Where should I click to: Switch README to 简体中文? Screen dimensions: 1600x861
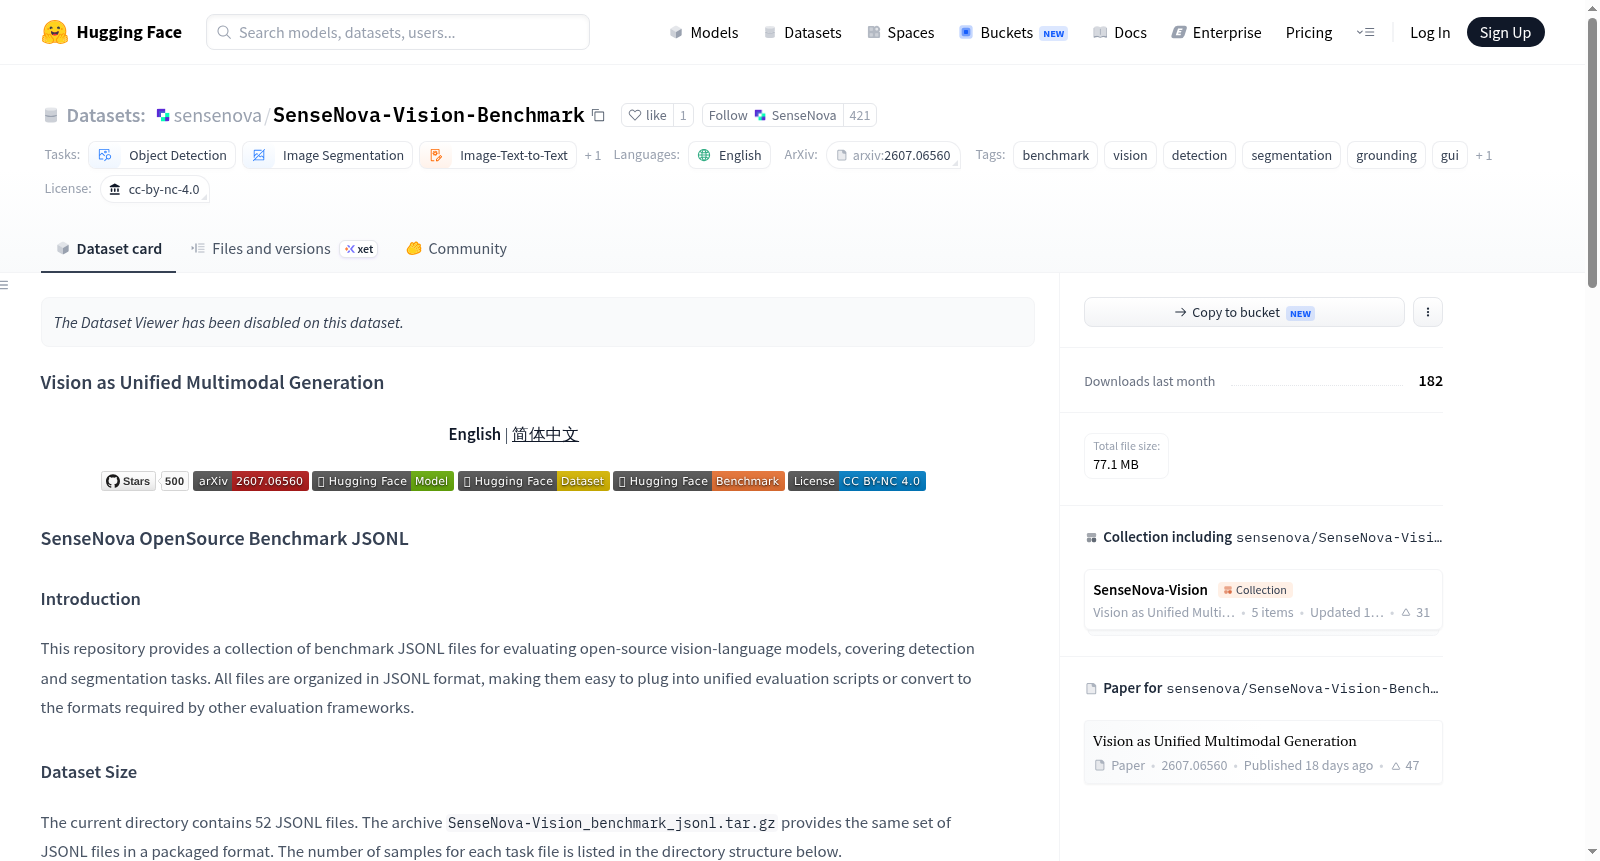coord(545,434)
